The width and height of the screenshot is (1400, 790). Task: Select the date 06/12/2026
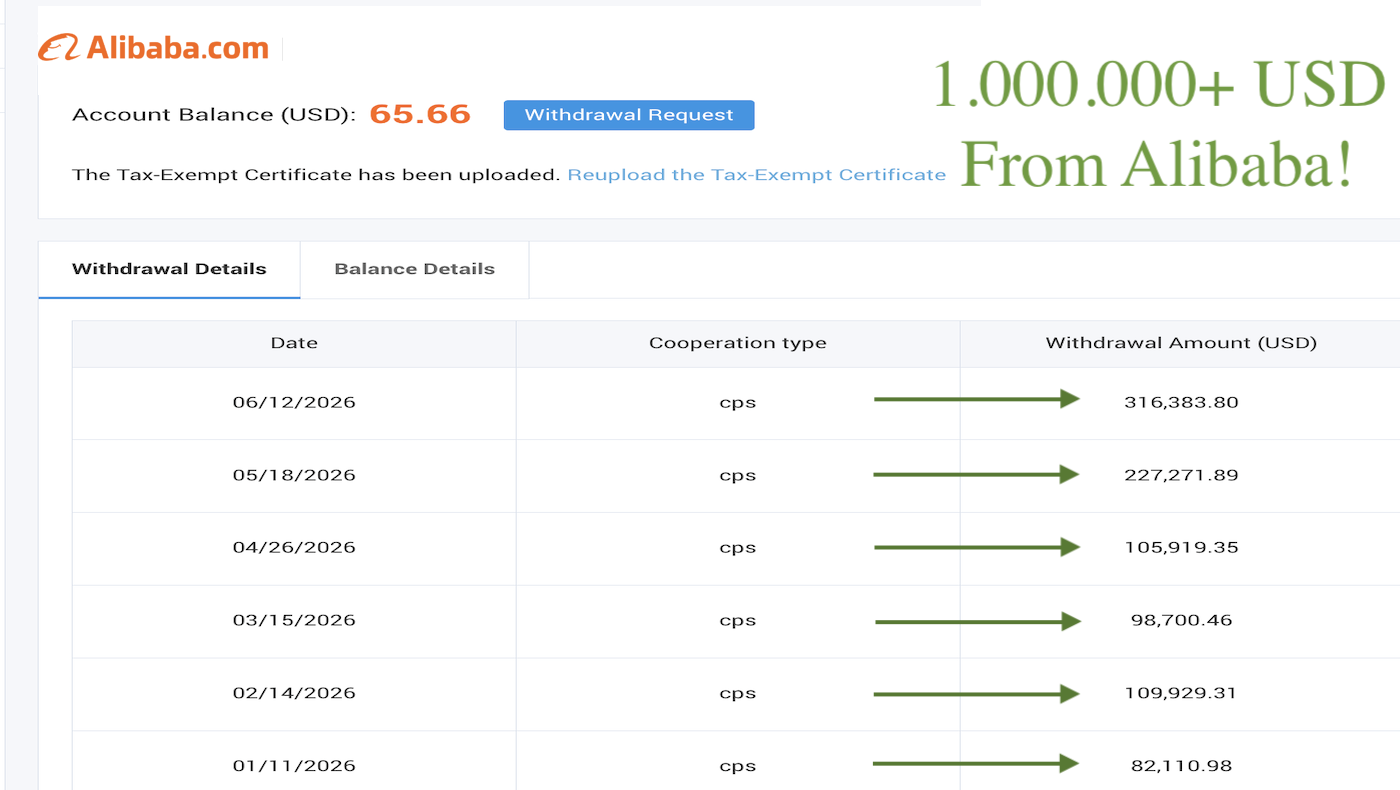click(294, 403)
